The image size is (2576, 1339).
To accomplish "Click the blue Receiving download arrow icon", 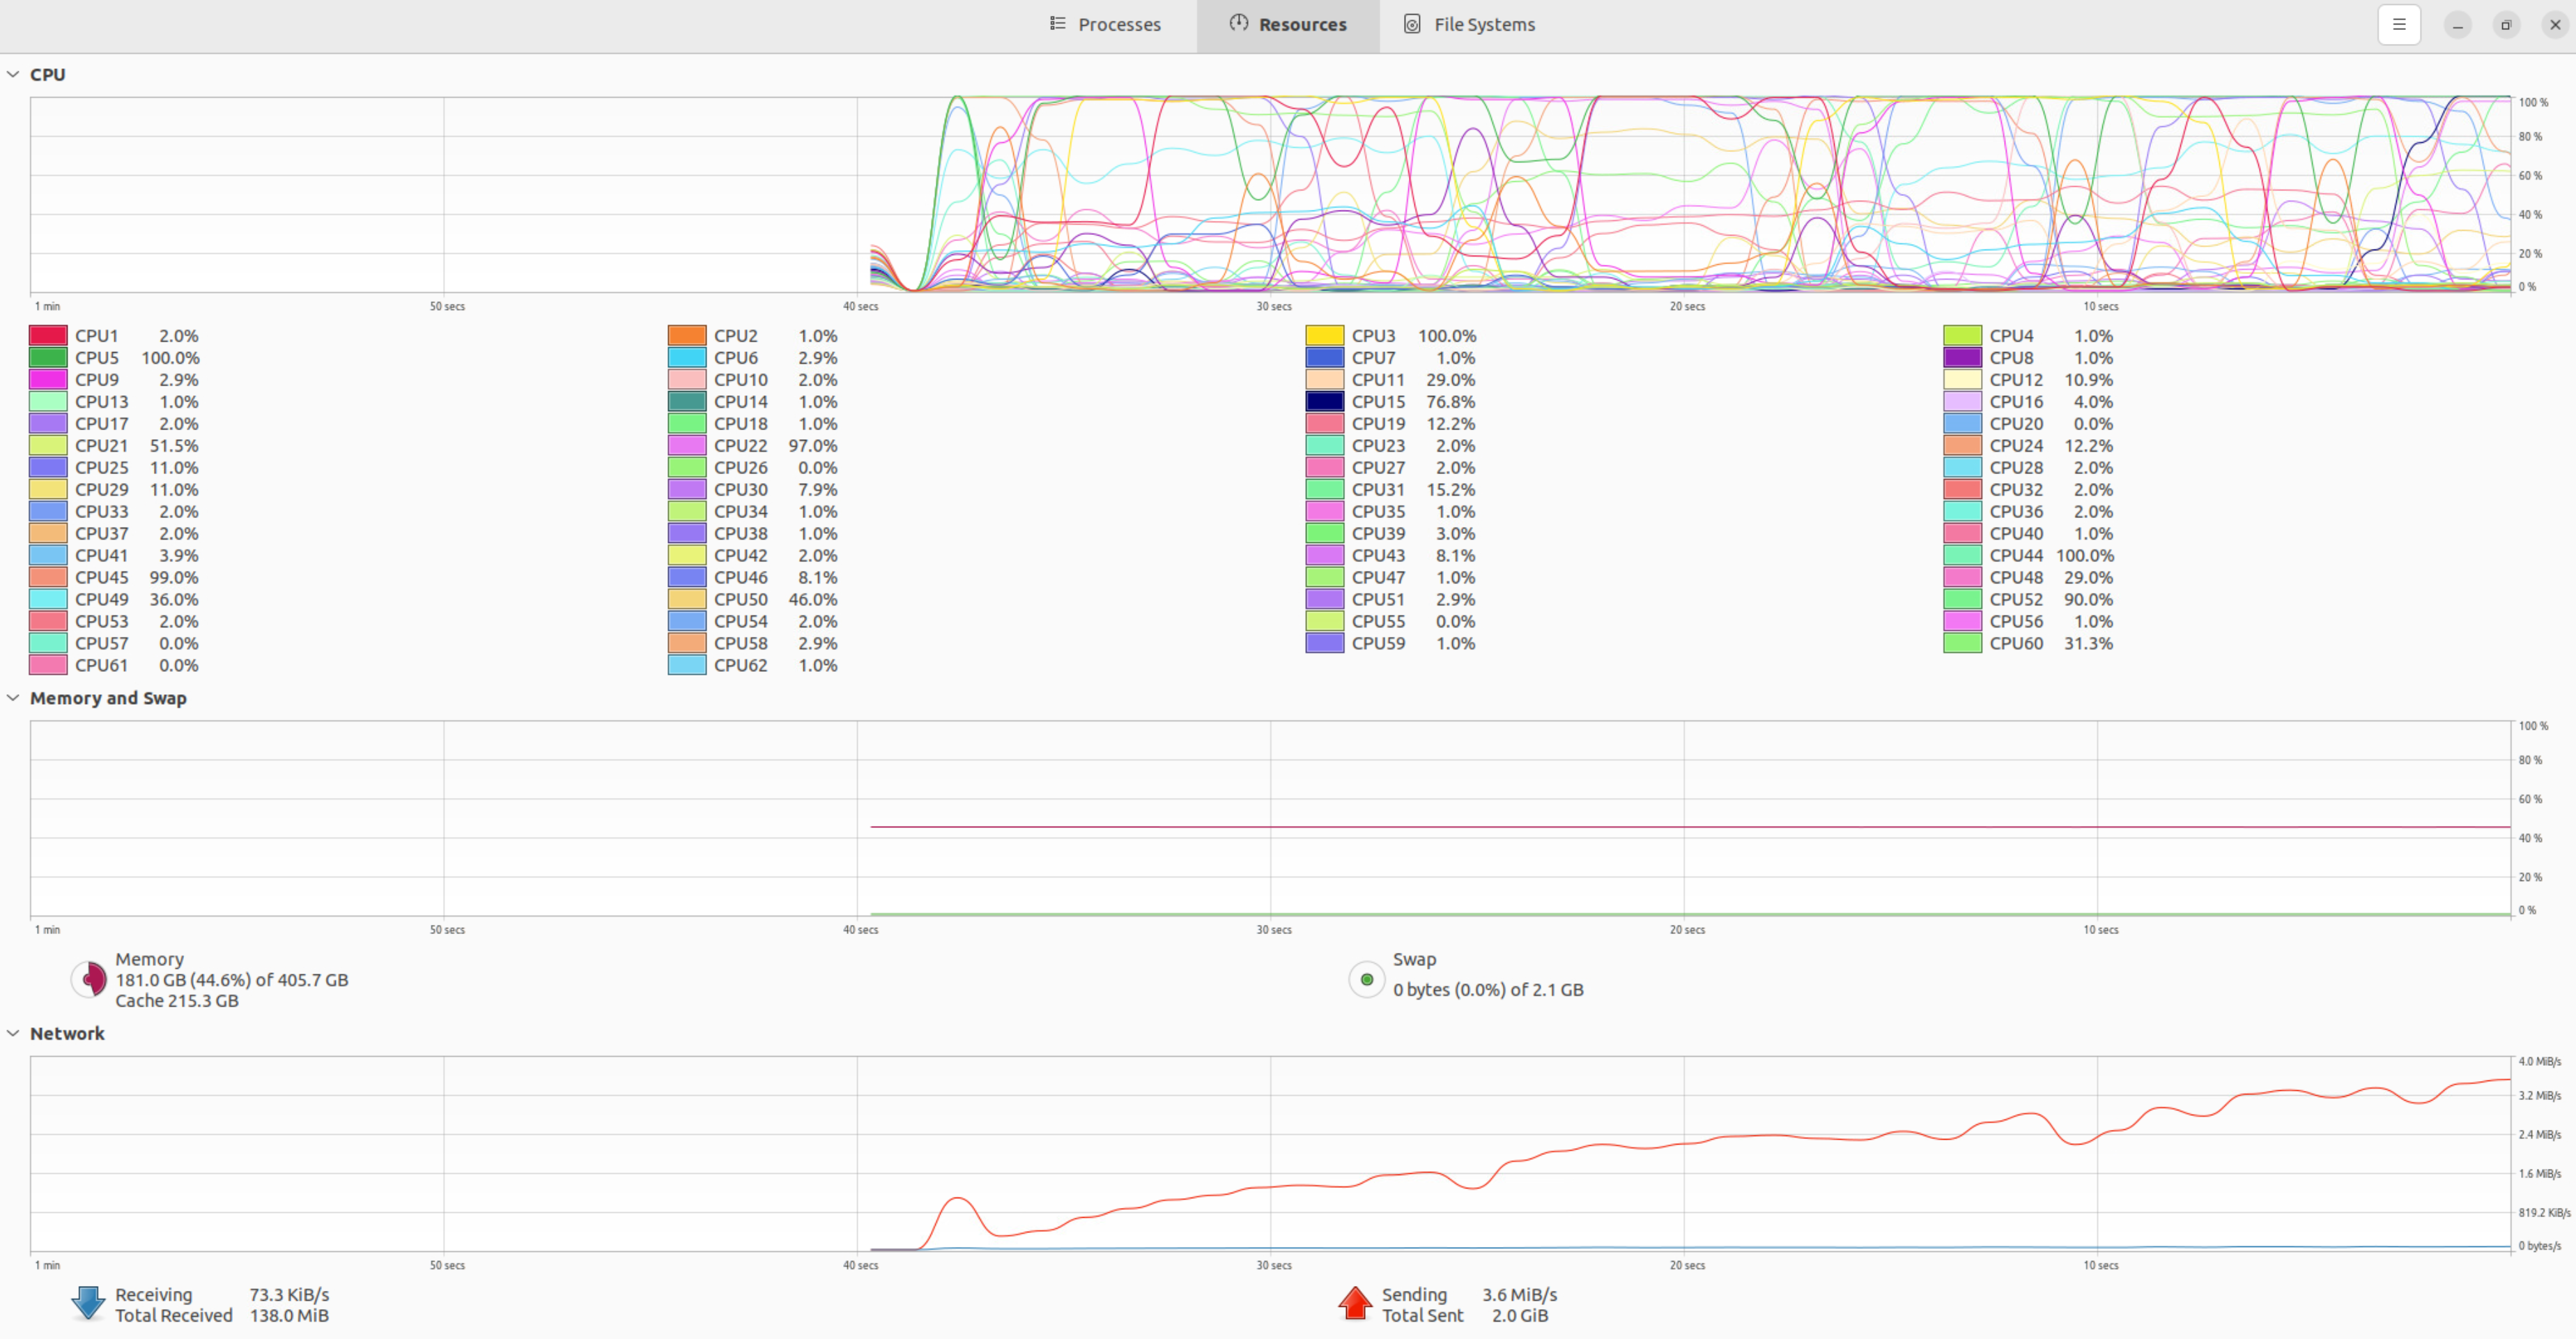I will point(88,1303).
